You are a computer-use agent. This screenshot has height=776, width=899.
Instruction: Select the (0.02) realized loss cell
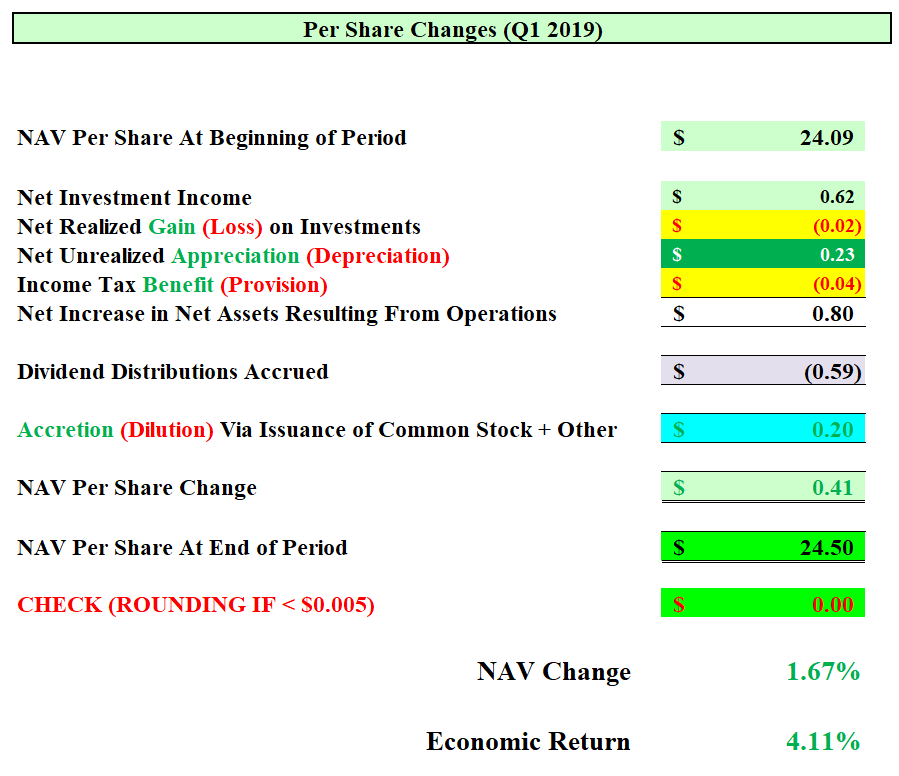click(763, 225)
